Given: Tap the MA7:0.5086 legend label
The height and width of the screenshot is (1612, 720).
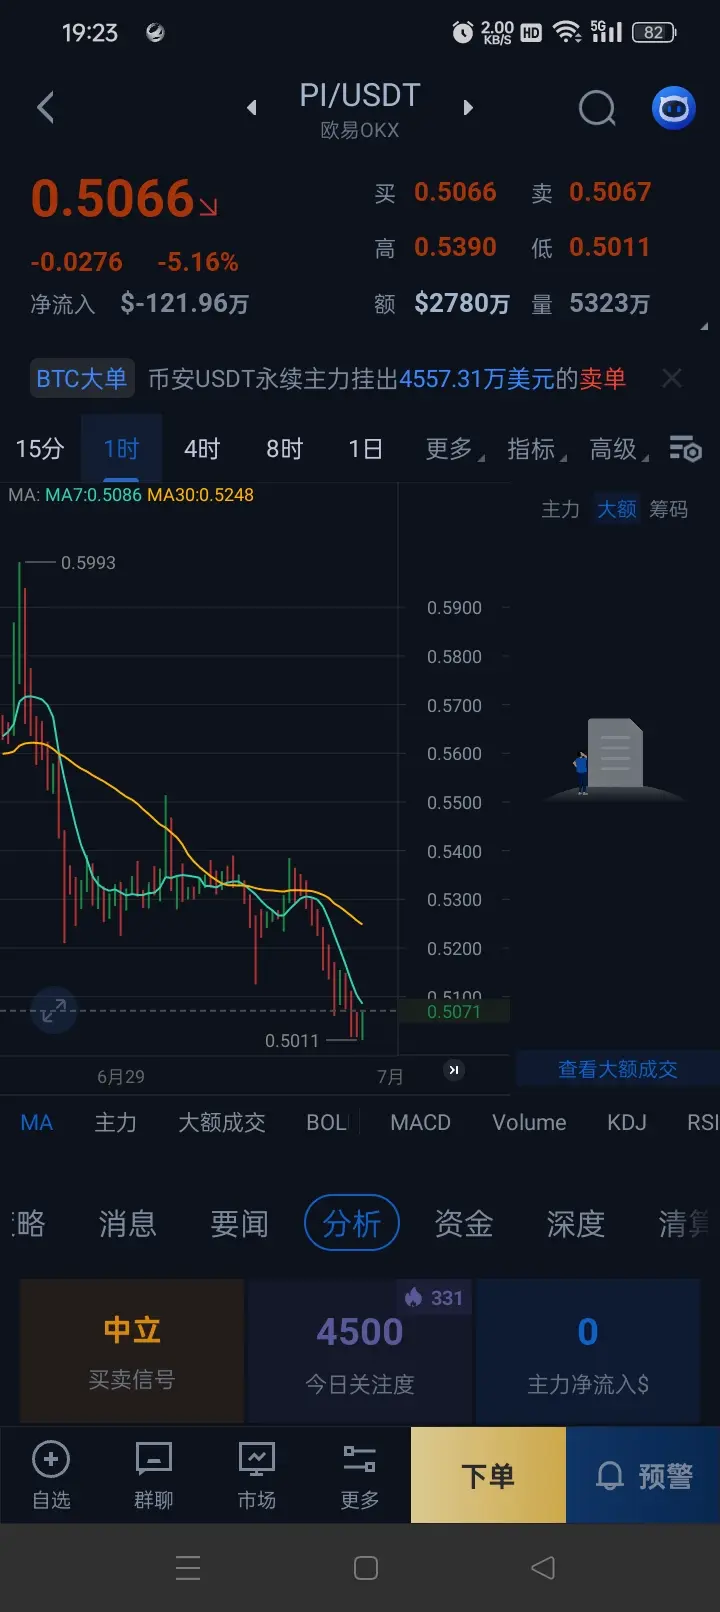Looking at the screenshot, I should pyautogui.click(x=93, y=495).
